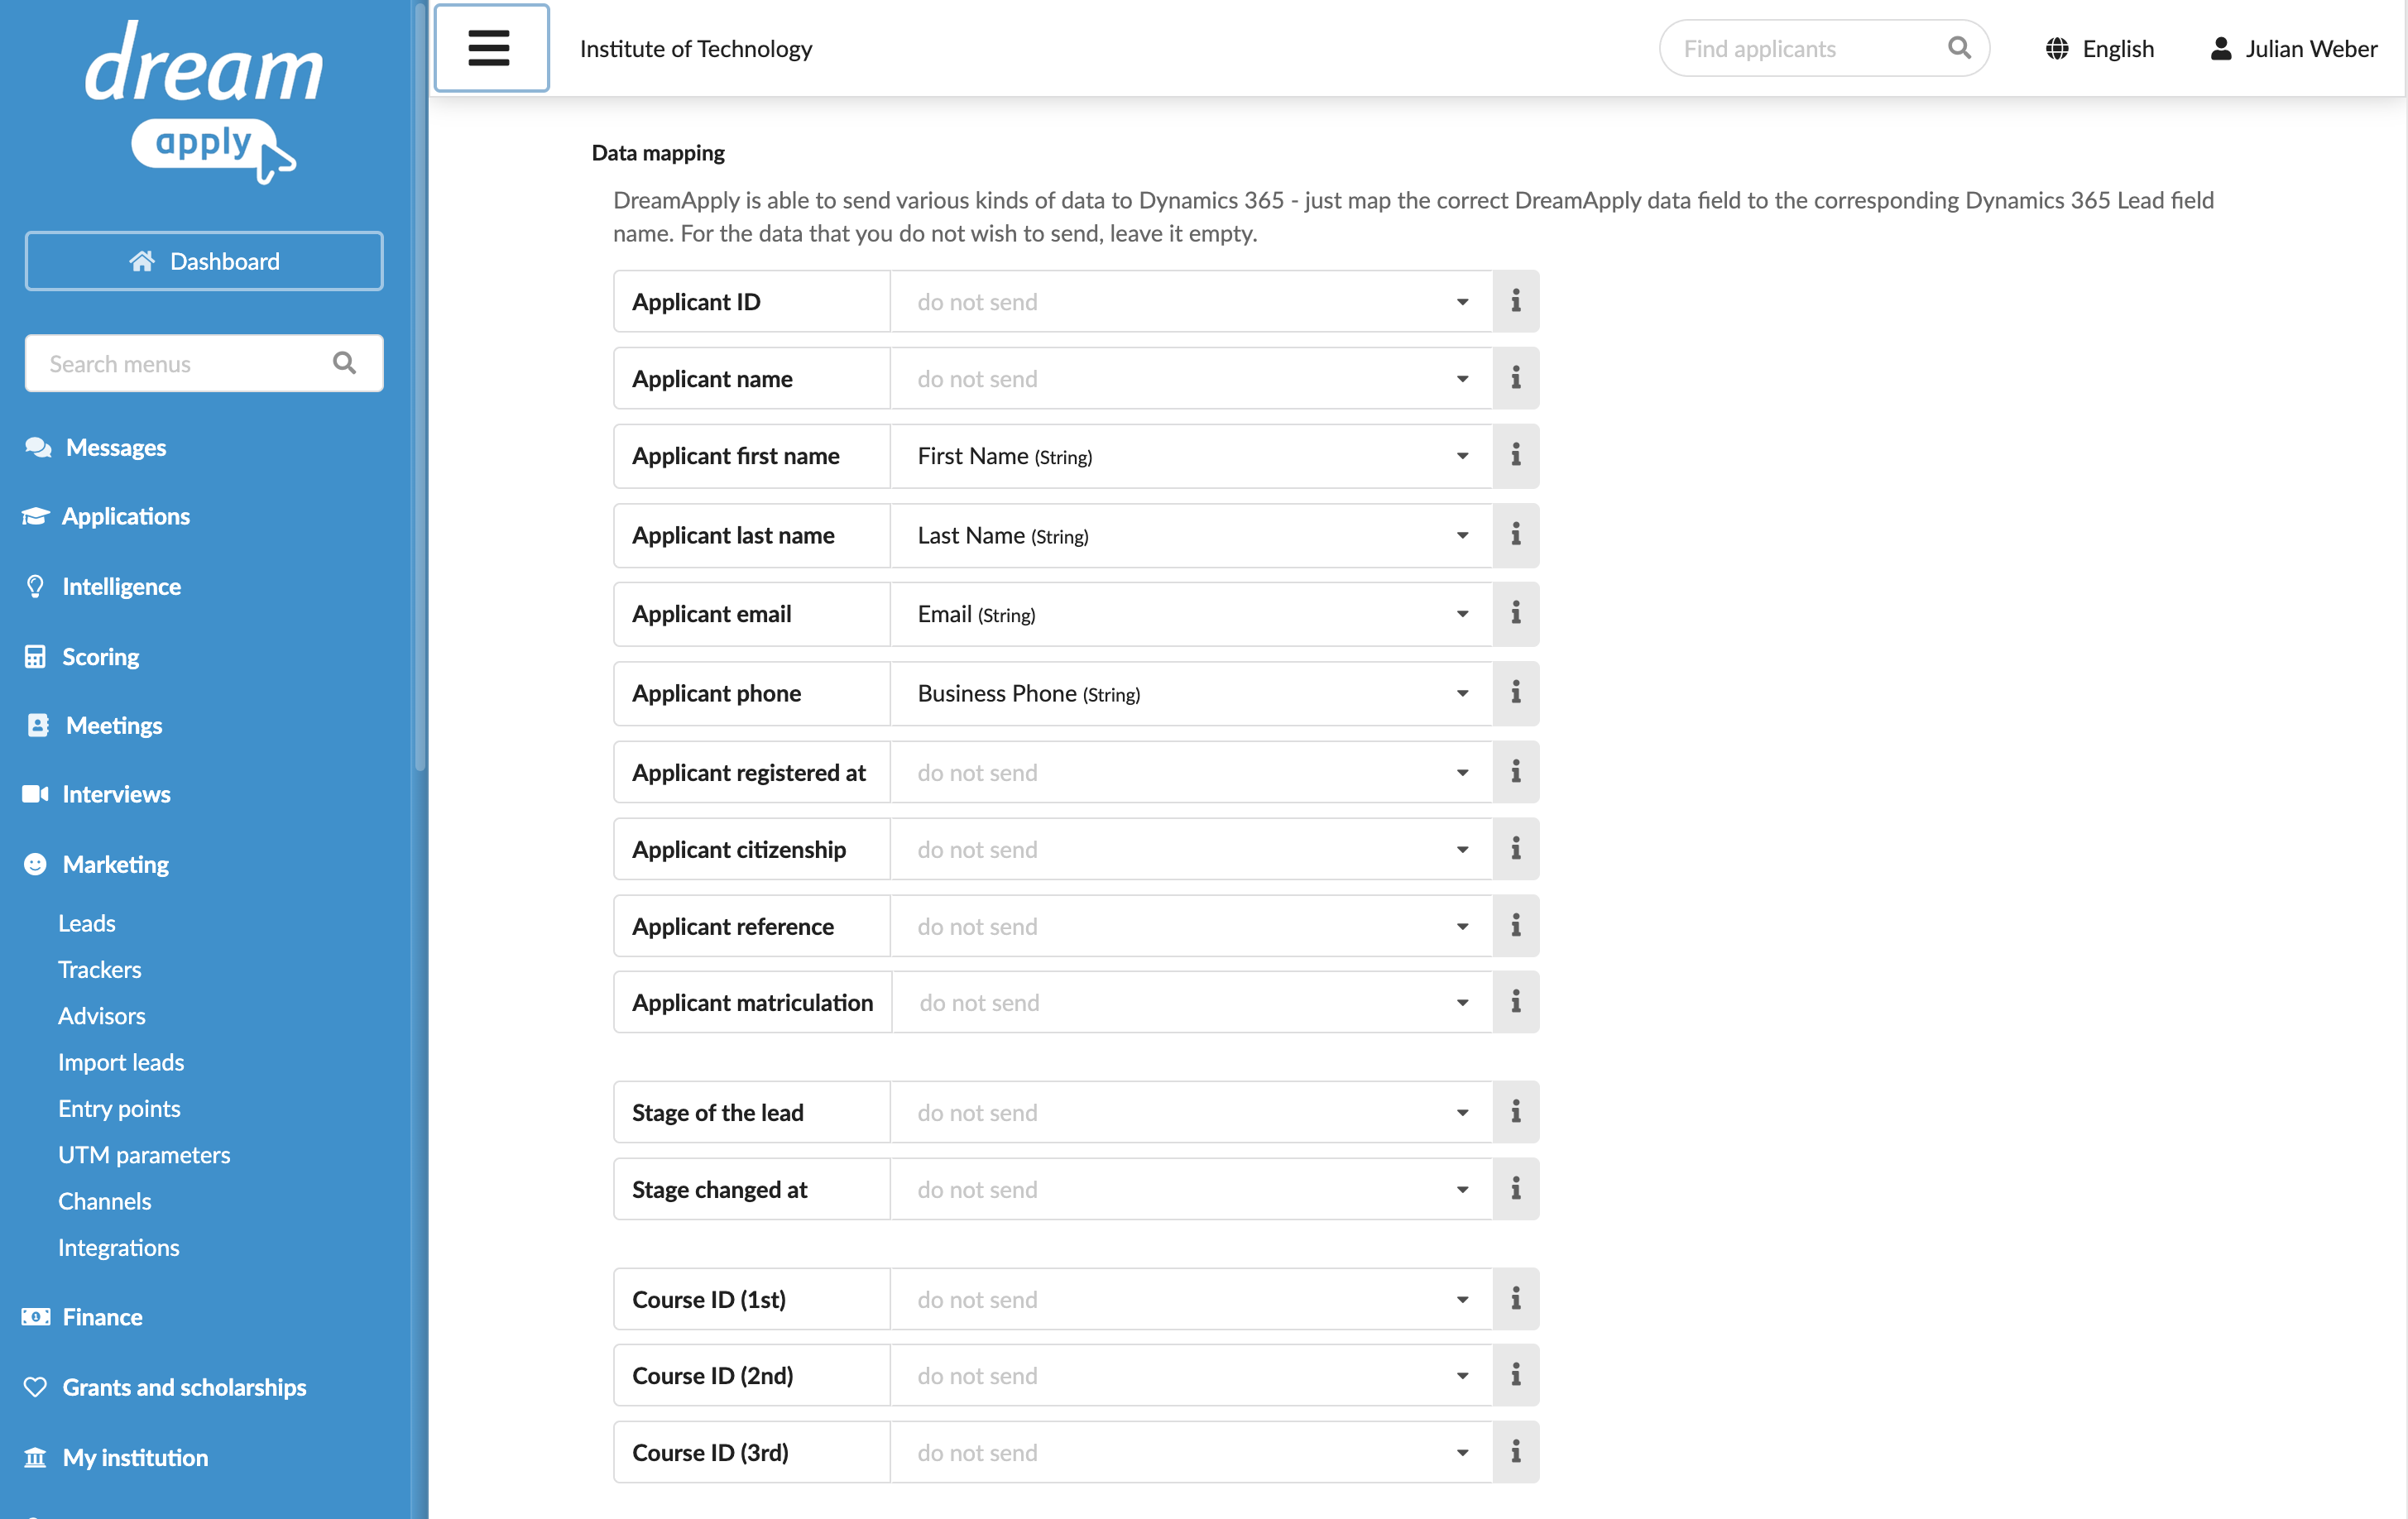Open Interviews menu
Viewport: 2408px width, 1519px height.
pyautogui.click(x=97, y=794)
